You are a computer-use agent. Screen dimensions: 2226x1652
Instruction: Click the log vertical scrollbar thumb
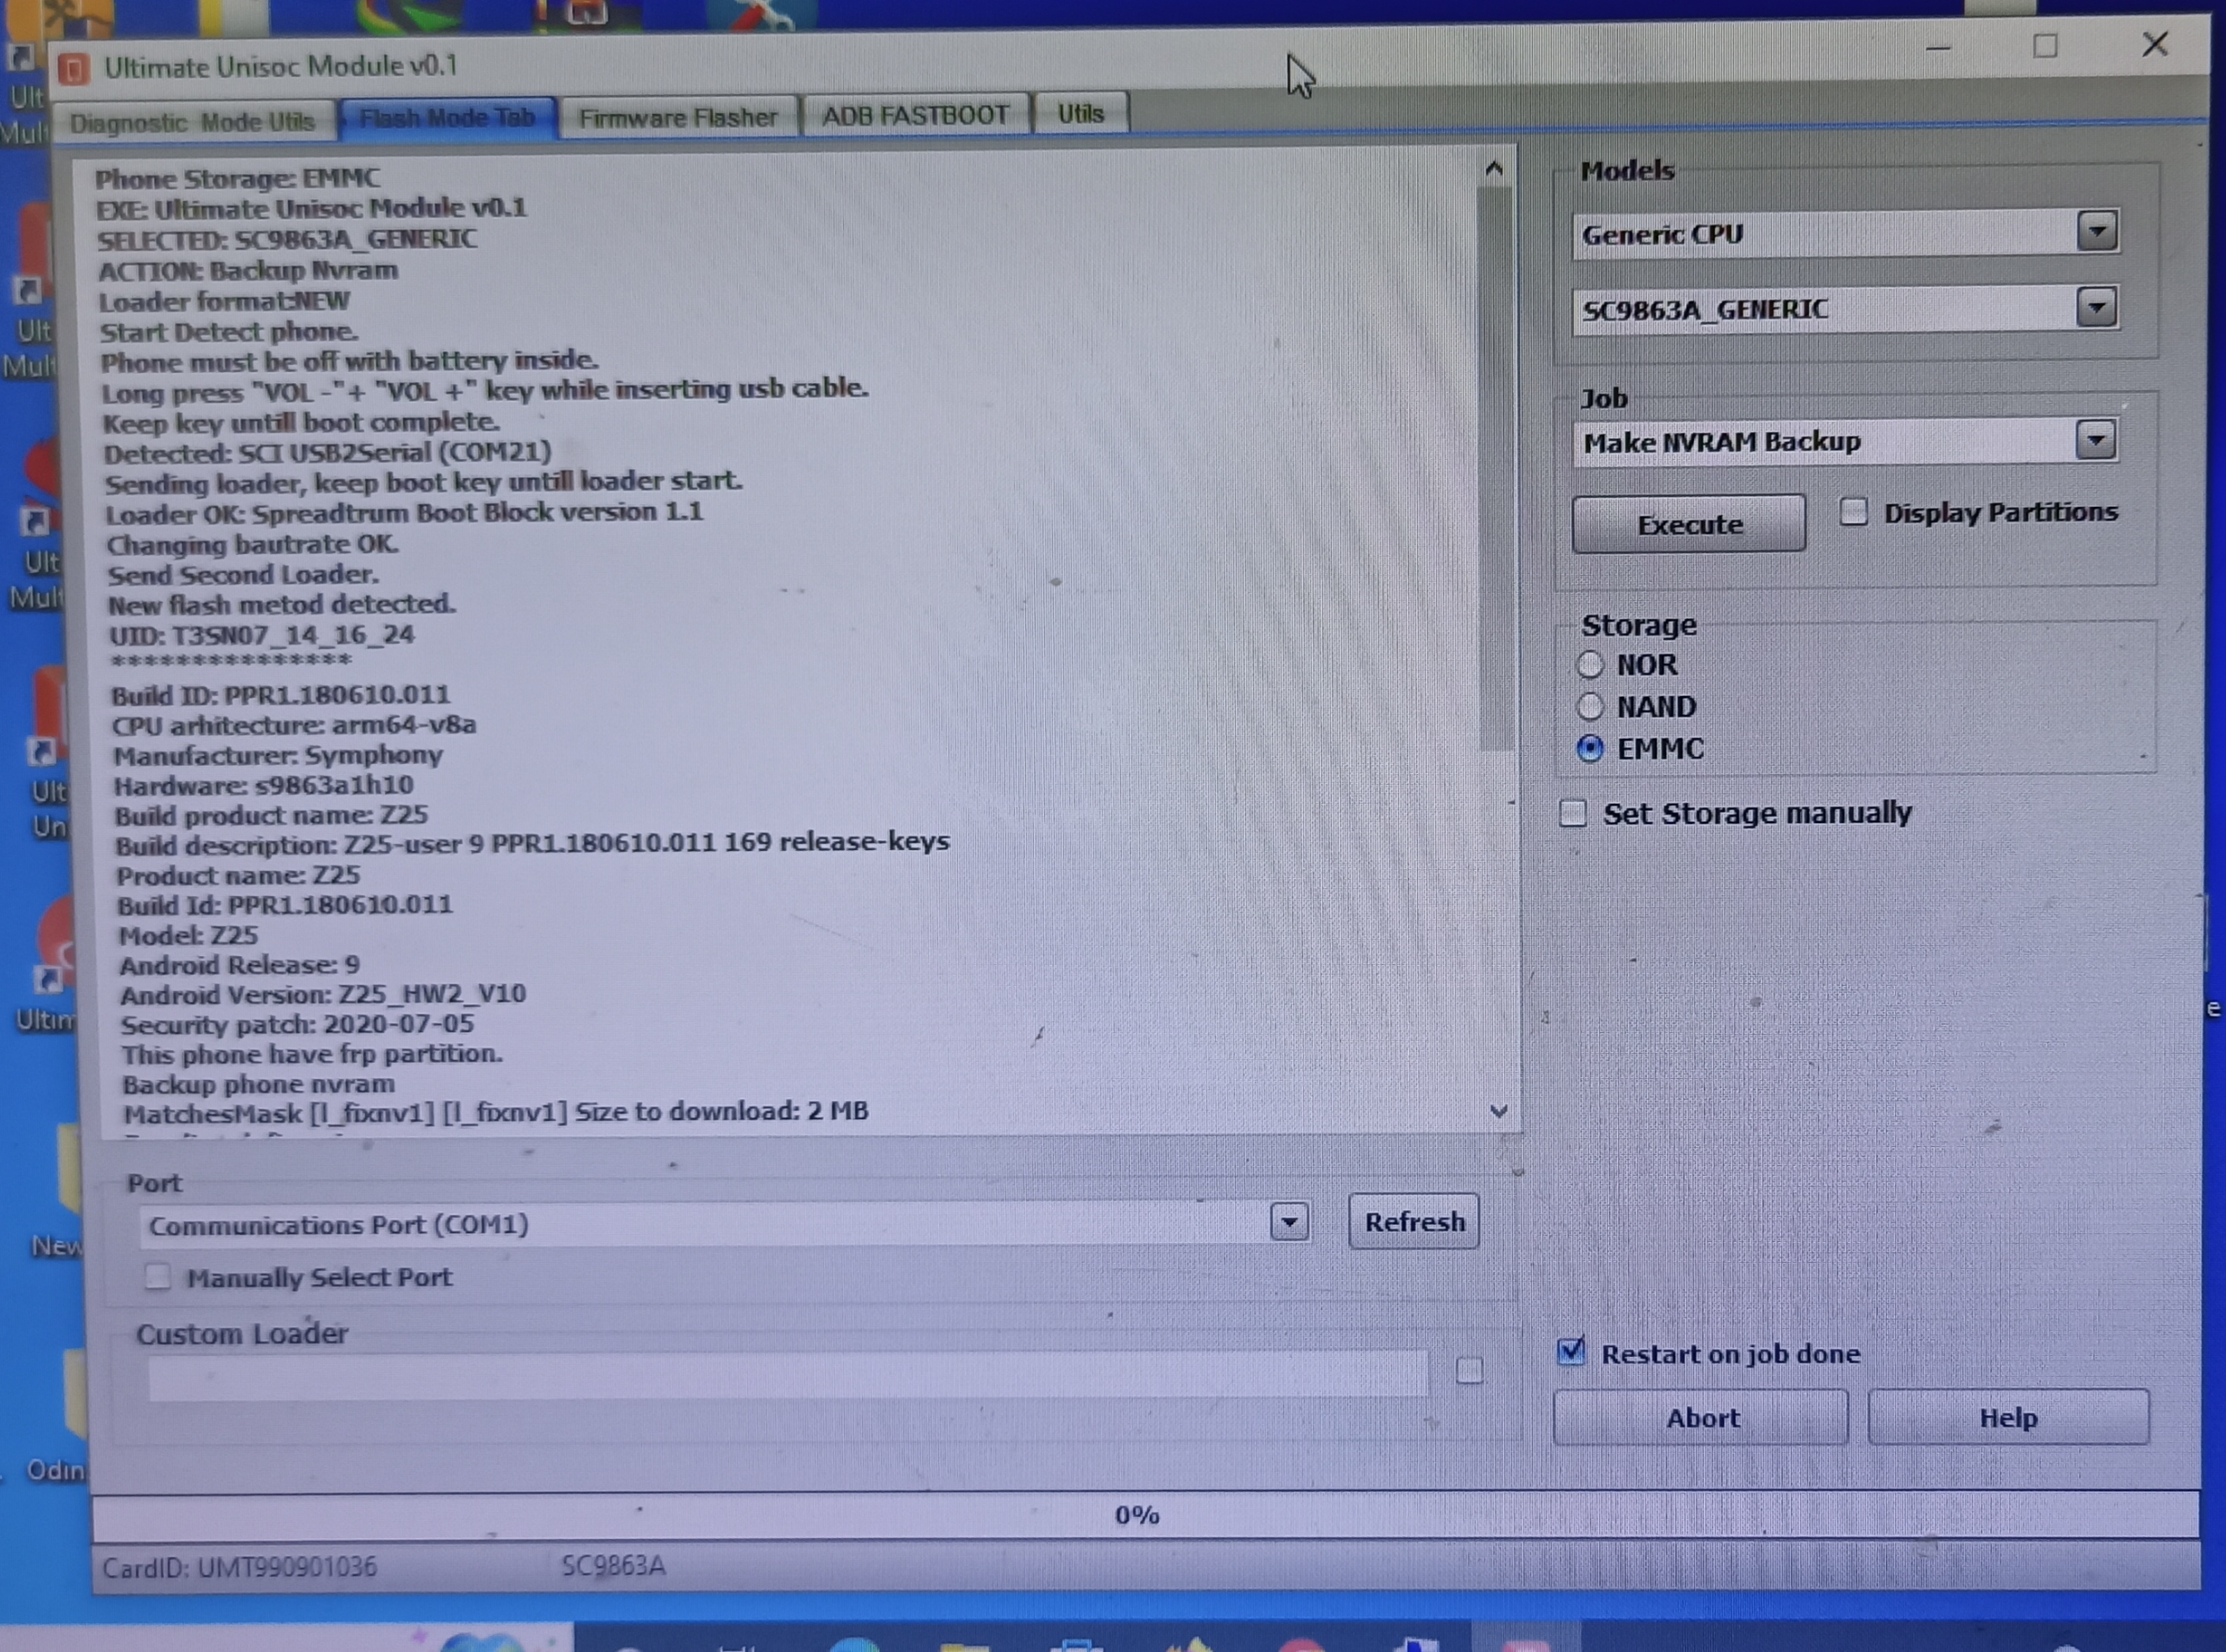click(1495, 470)
